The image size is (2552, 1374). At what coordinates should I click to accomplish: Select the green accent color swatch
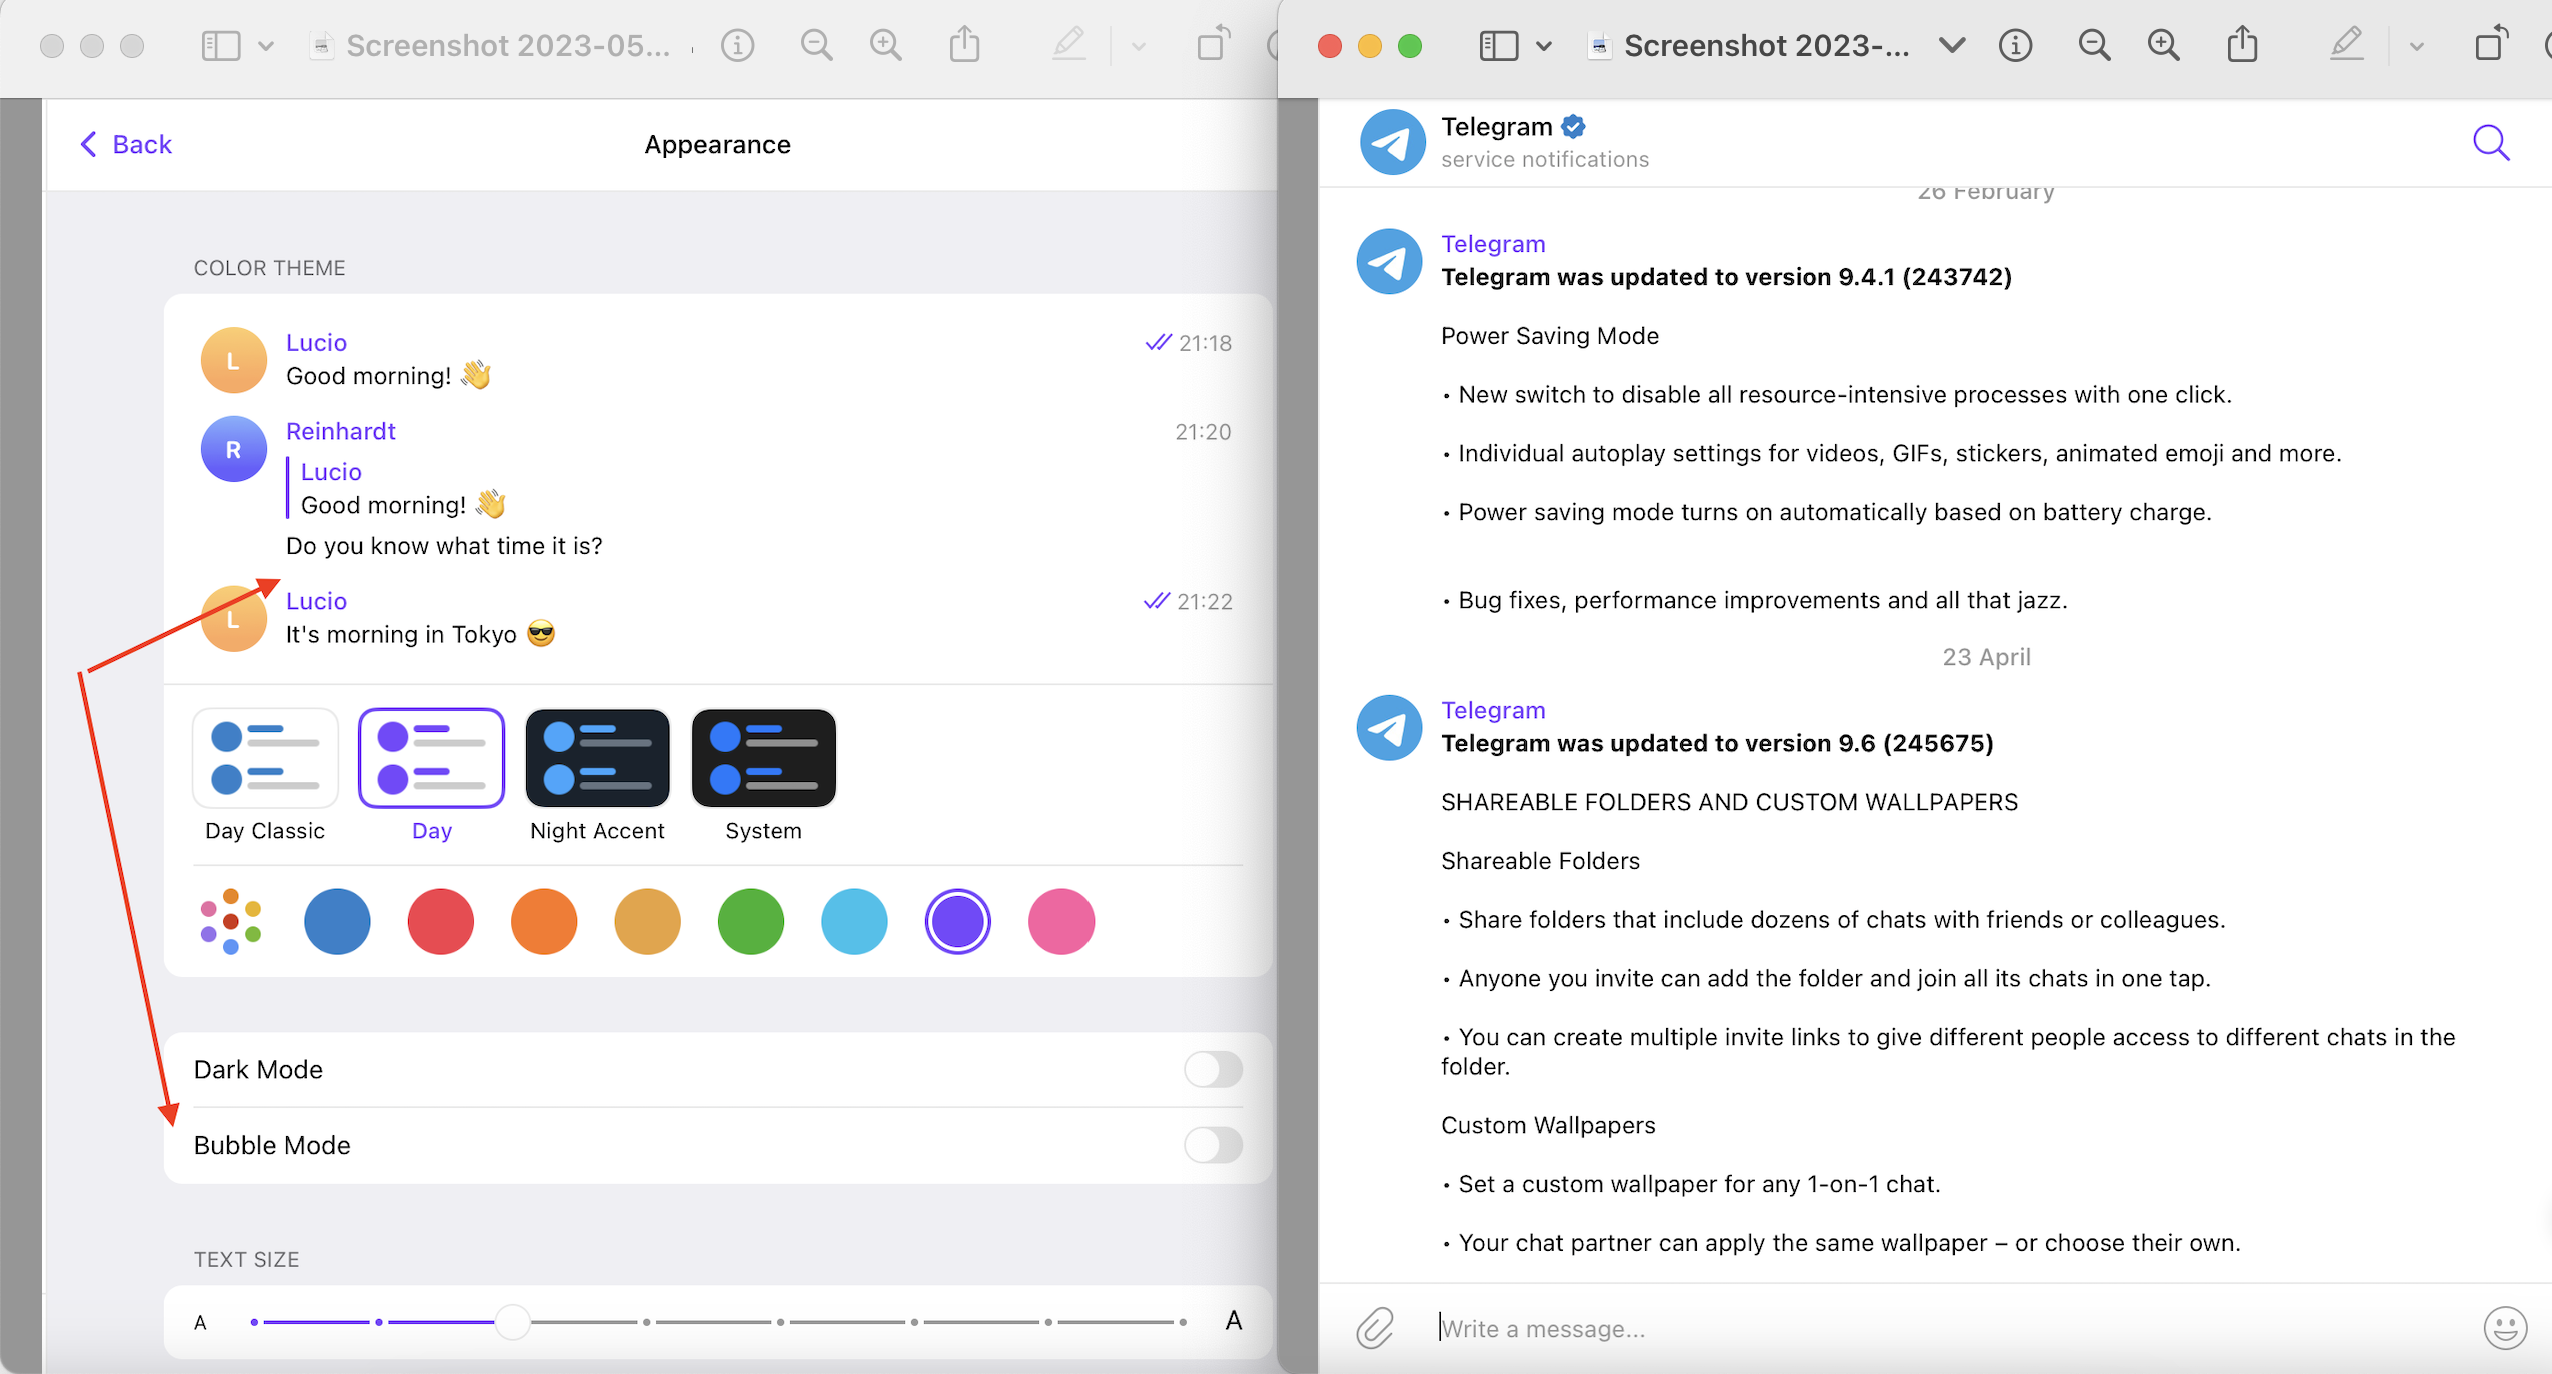(x=750, y=921)
